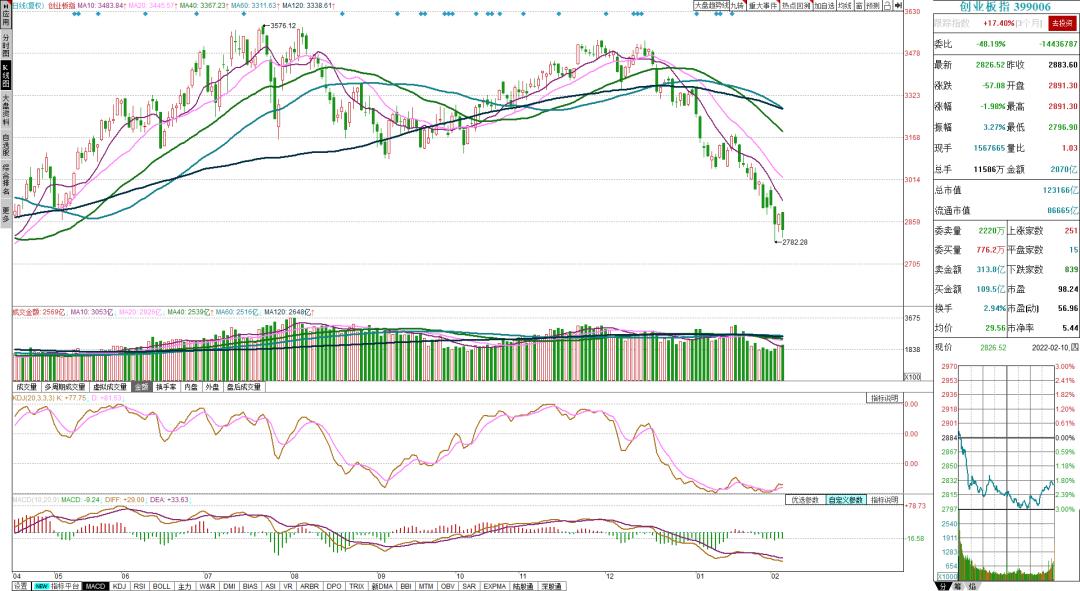Image resolution: width=1080 pixels, height=591 pixels.
Task: Select the 外盘 tab
Action: (x=212, y=387)
